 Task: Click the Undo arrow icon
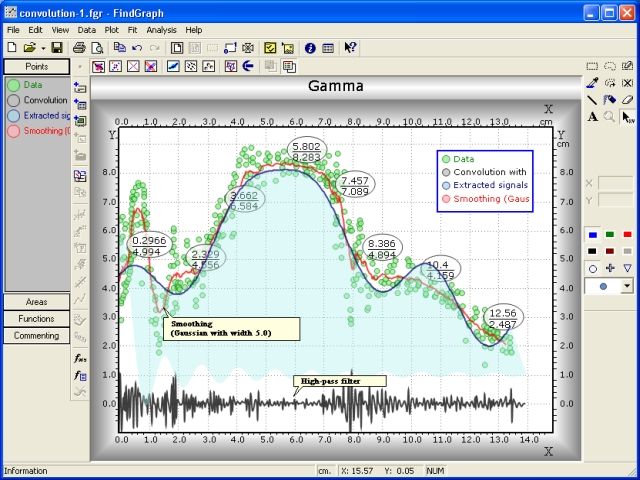click(x=137, y=47)
